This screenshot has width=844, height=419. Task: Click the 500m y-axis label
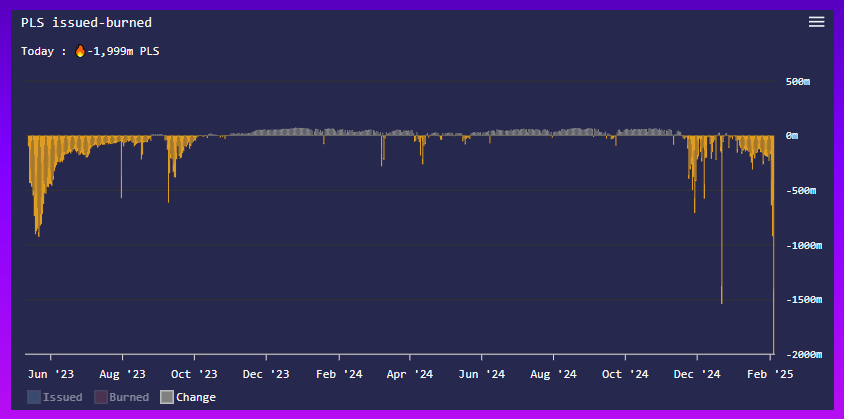[x=798, y=82]
